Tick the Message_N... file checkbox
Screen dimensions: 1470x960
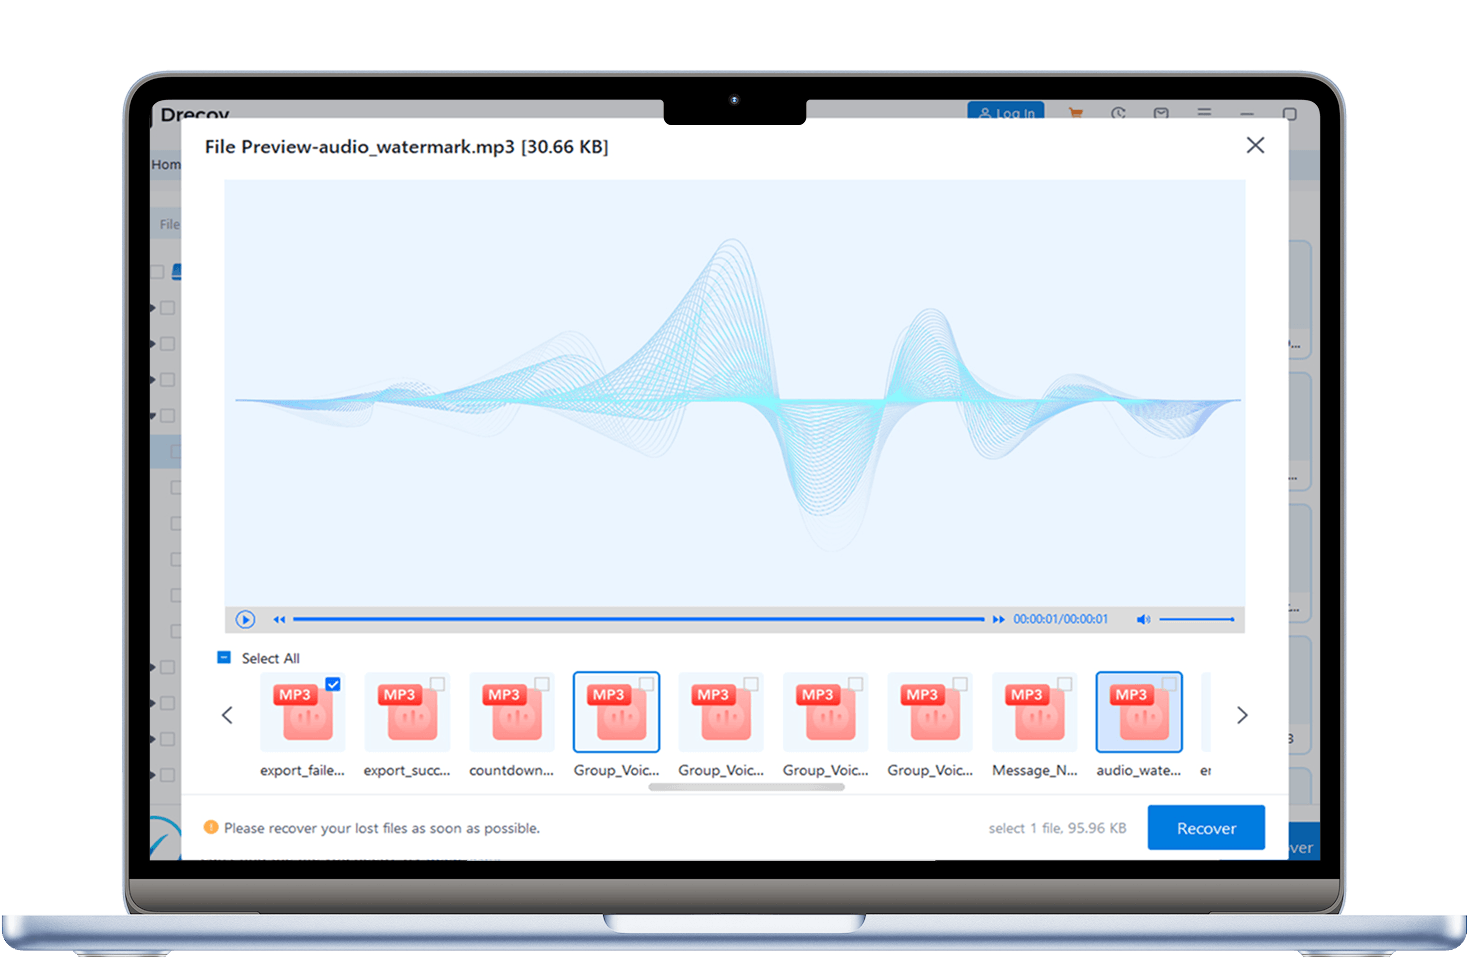pyautogui.click(x=1065, y=684)
